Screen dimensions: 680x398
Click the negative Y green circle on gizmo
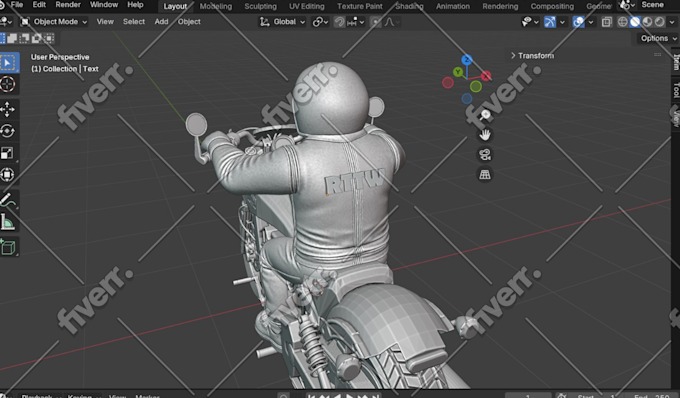(476, 87)
